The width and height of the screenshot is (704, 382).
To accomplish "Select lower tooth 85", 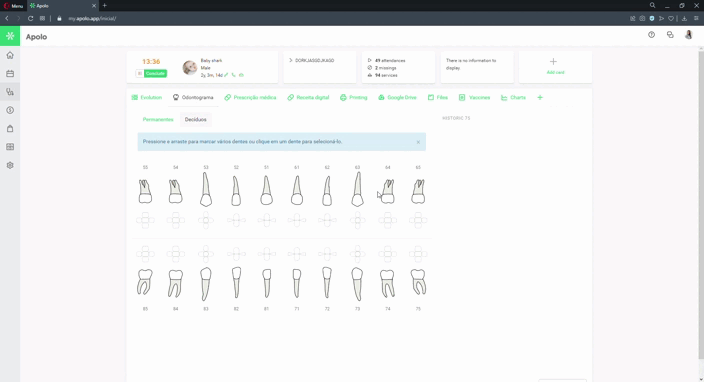I will coord(145,282).
